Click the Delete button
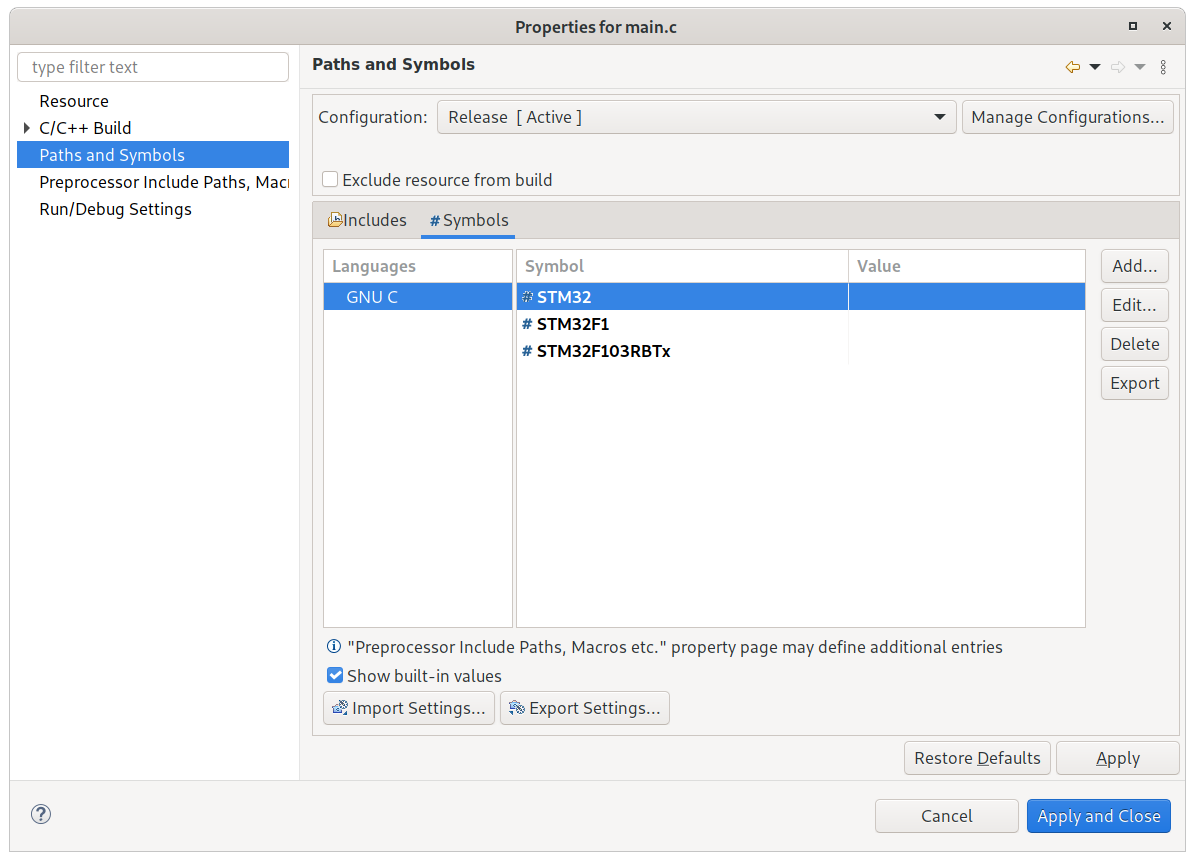Viewport: 1195px width, 861px height. (1135, 344)
